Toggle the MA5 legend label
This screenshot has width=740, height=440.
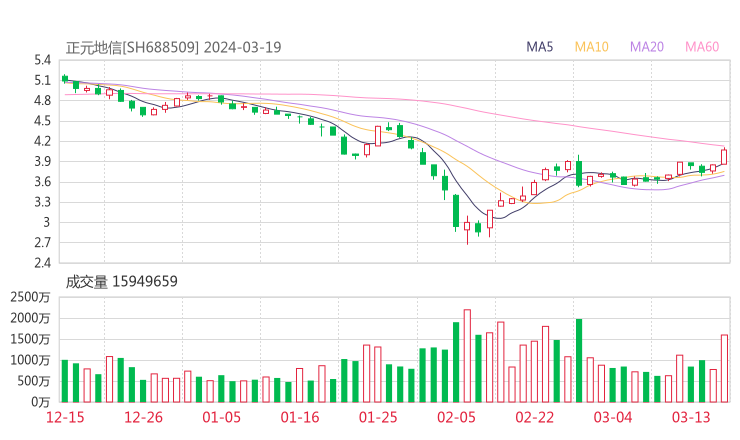(x=540, y=47)
